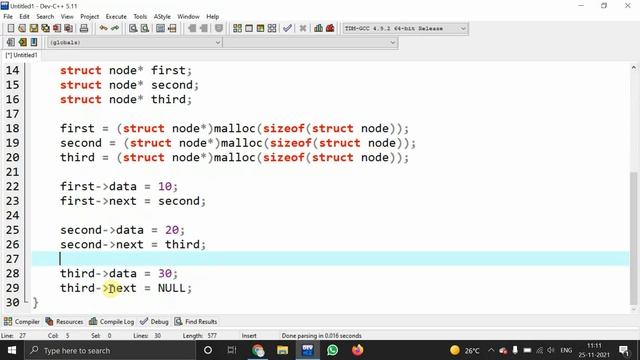This screenshot has height=360, width=640.
Task: Click the Compile & Run toolbar icon
Action: click(x=260, y=28)
